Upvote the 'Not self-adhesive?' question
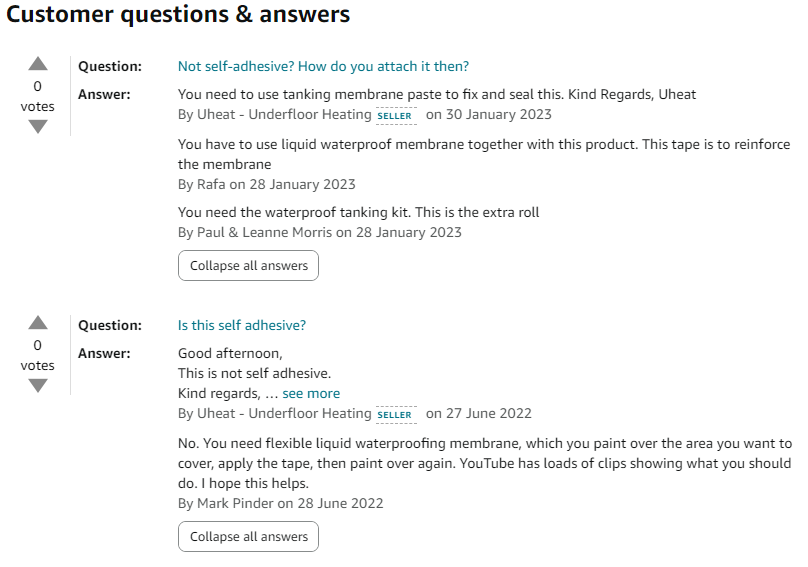This screenshot has width=808, height=567. 38,65
